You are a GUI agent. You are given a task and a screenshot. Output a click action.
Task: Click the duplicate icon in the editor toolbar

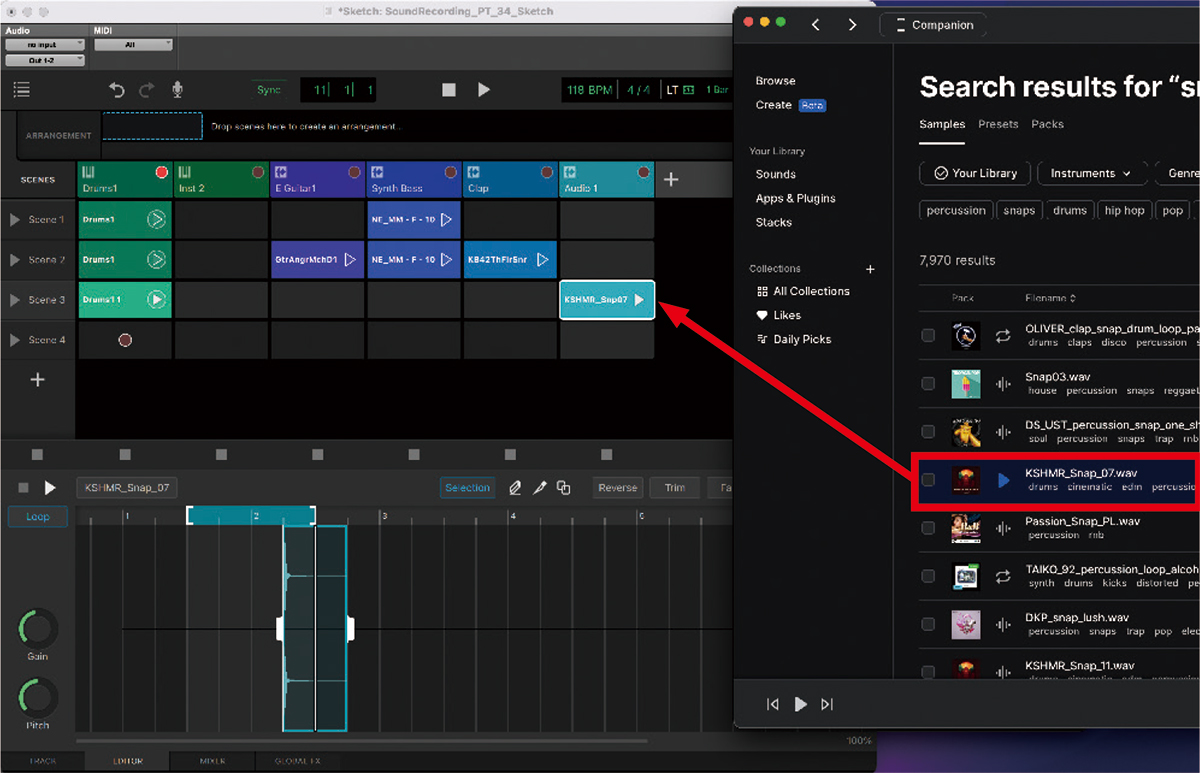click(x=563, y=488)
